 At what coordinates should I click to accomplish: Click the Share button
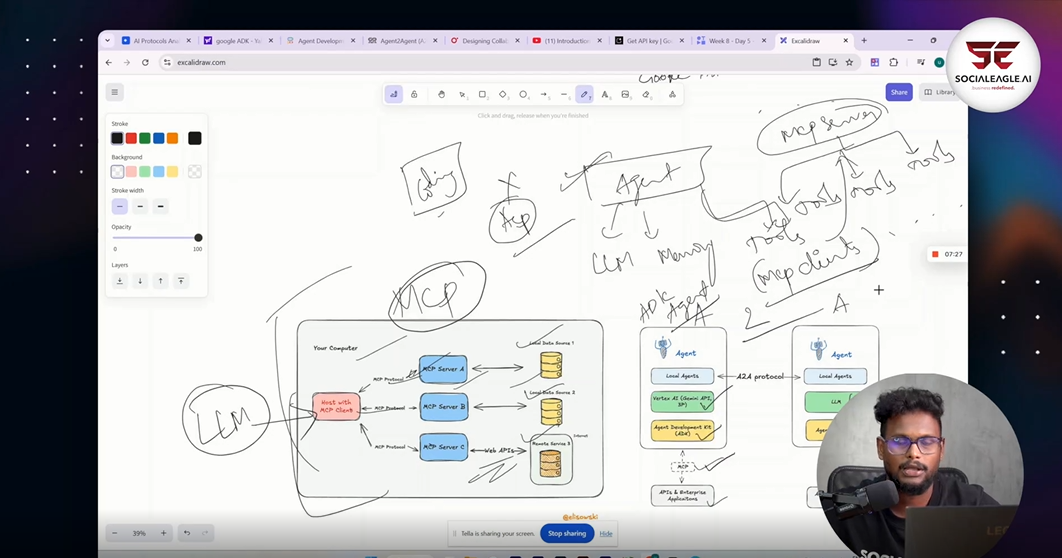(899, 92)
